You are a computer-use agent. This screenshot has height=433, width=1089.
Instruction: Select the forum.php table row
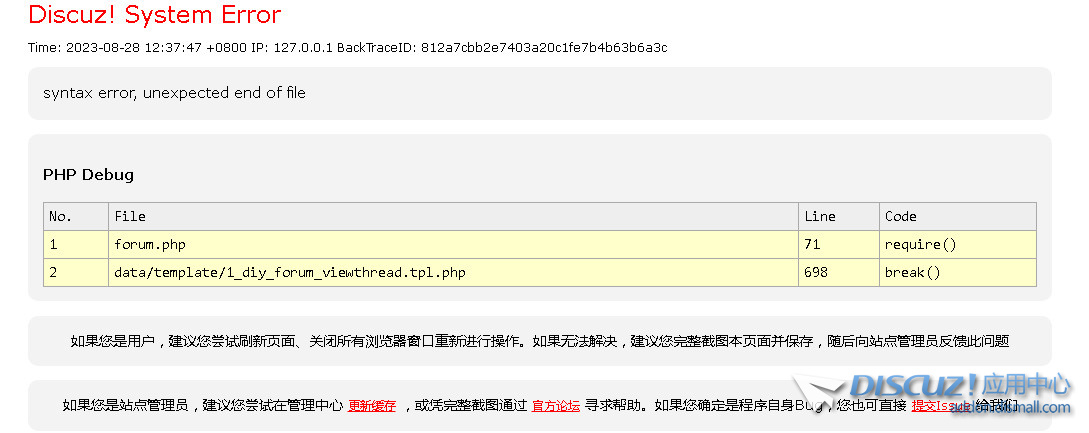[x=540, y=245]
